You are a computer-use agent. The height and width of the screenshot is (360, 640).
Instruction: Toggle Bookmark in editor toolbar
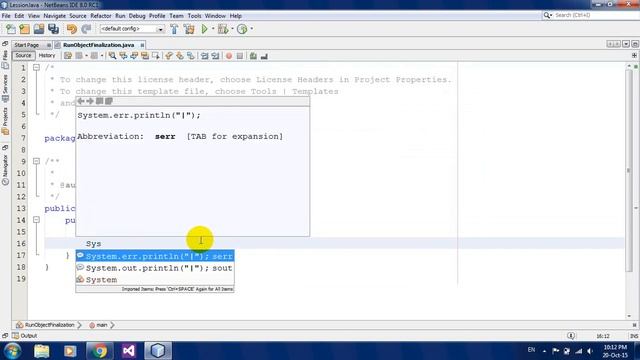[x=191, y=56]
